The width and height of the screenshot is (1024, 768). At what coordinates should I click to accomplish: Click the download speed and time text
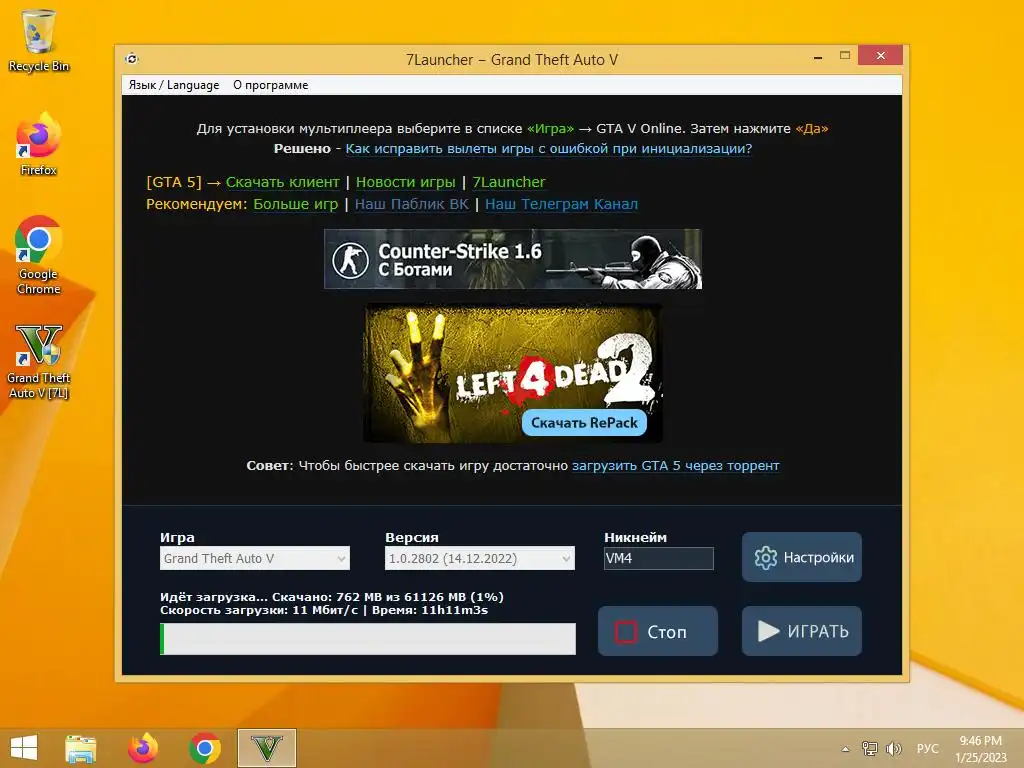[x=324, y=611]
